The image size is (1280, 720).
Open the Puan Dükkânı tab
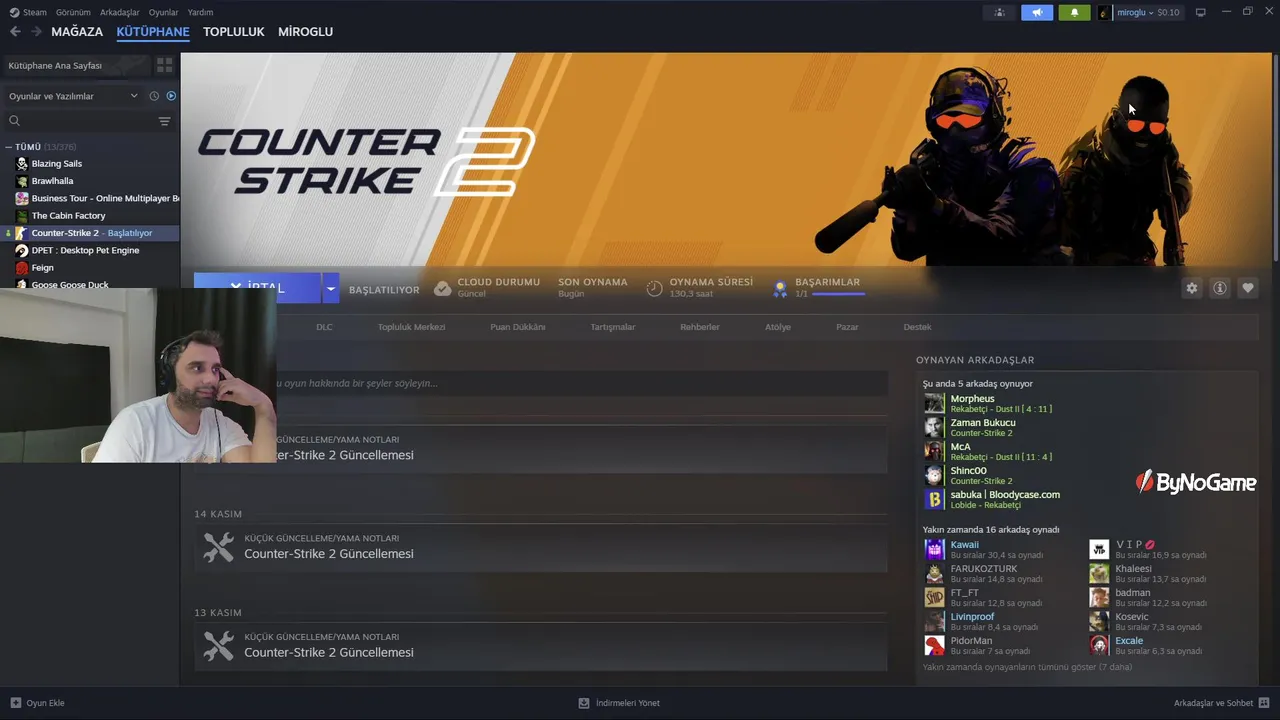point(518,327)
